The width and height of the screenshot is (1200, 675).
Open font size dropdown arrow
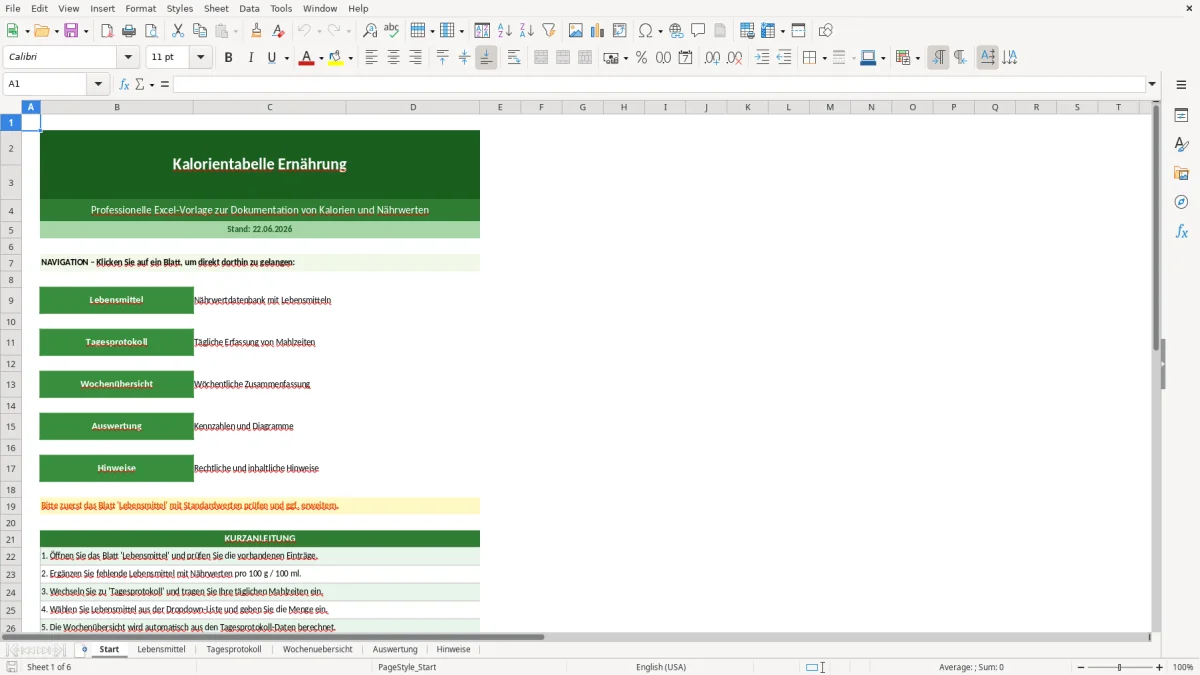201,58
